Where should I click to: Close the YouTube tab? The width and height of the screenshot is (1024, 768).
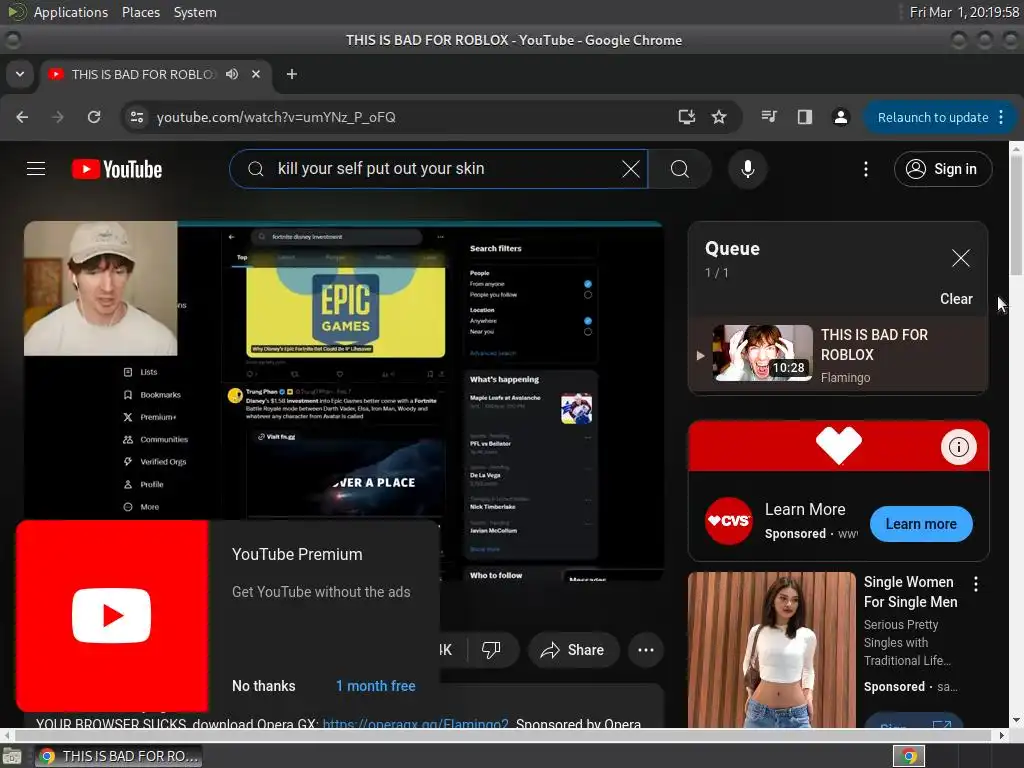256,74
